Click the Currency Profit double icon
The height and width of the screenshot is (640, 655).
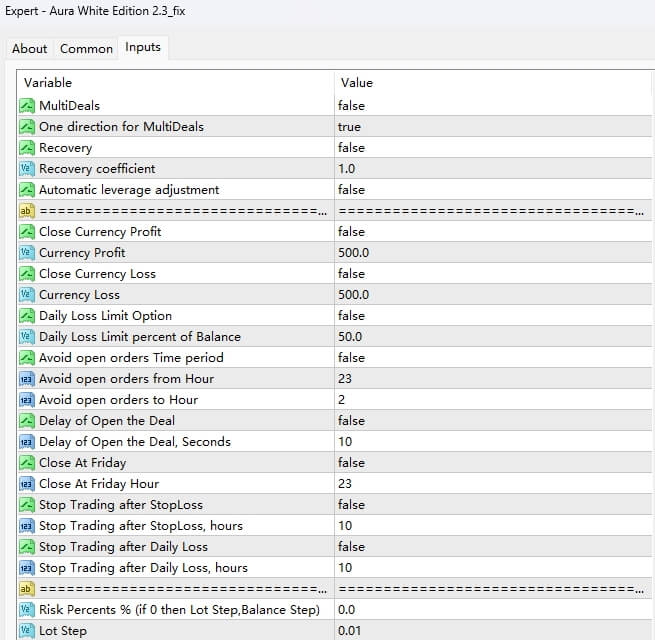click(27, 253)
